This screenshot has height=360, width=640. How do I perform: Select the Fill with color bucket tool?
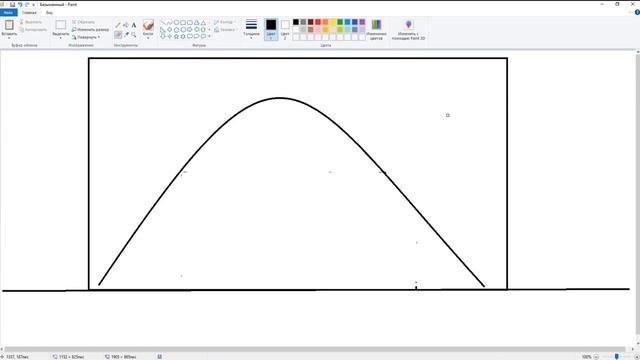pos(126,25)
